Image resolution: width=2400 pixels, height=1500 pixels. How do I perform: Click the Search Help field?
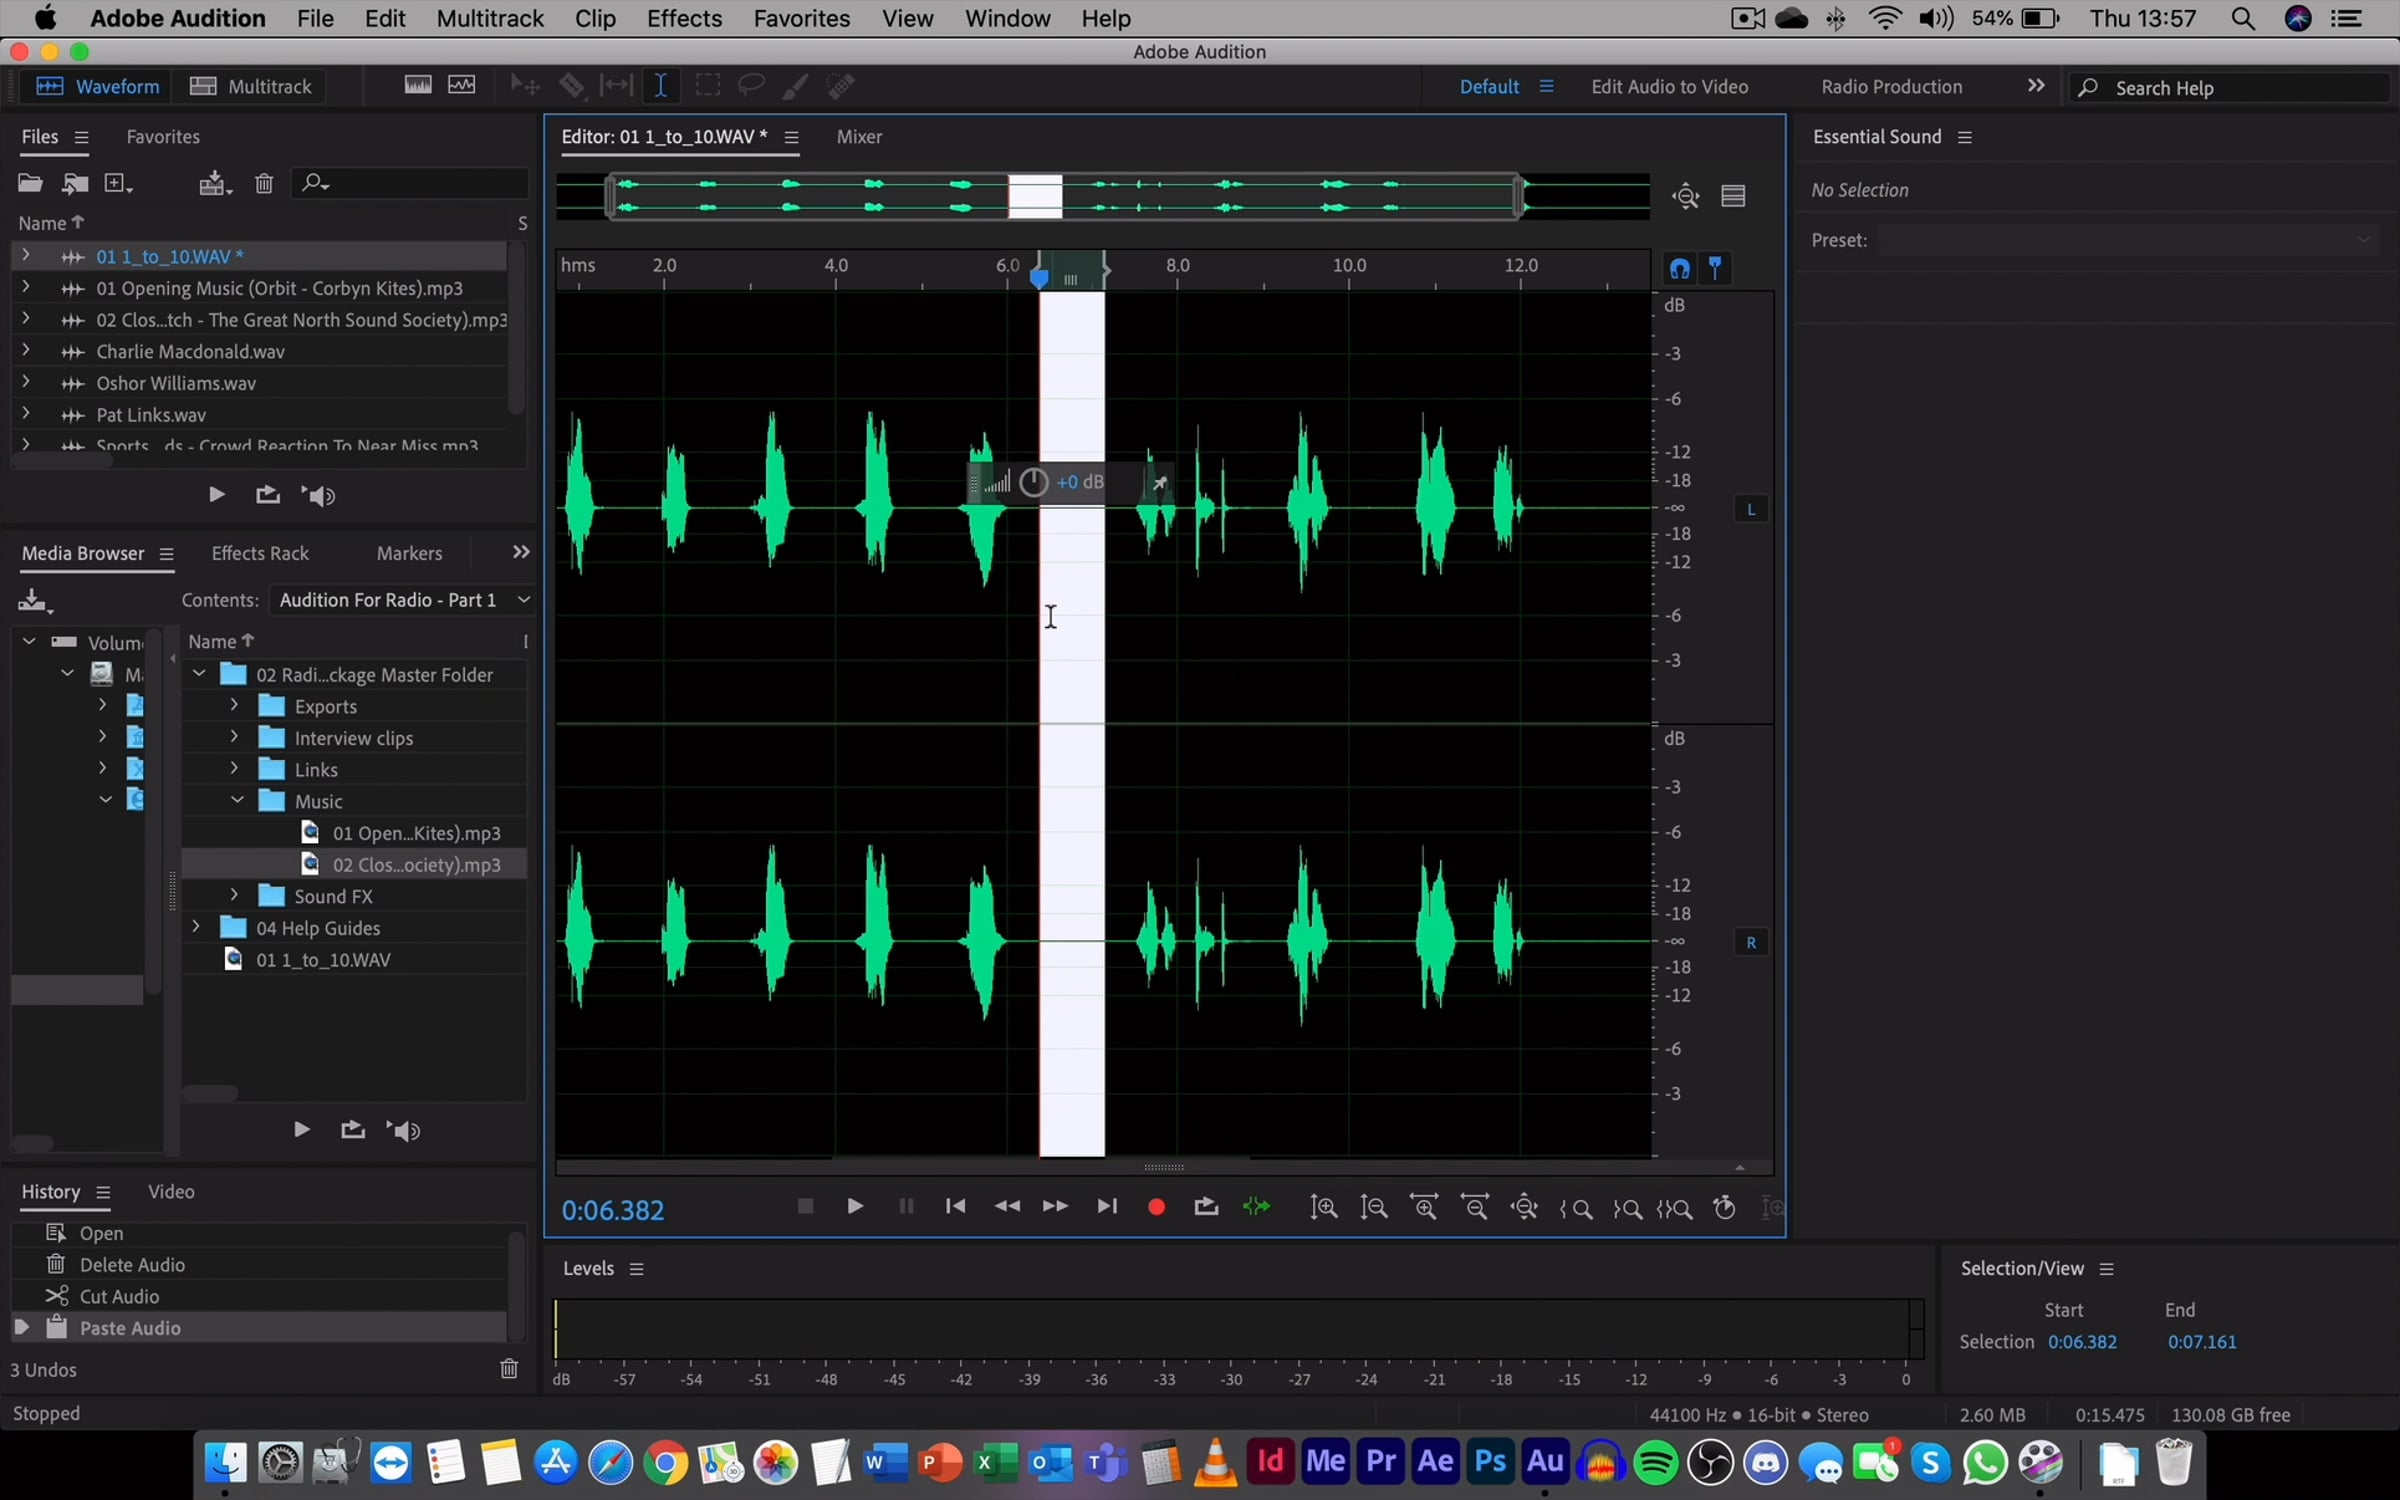pos(2230,88)
